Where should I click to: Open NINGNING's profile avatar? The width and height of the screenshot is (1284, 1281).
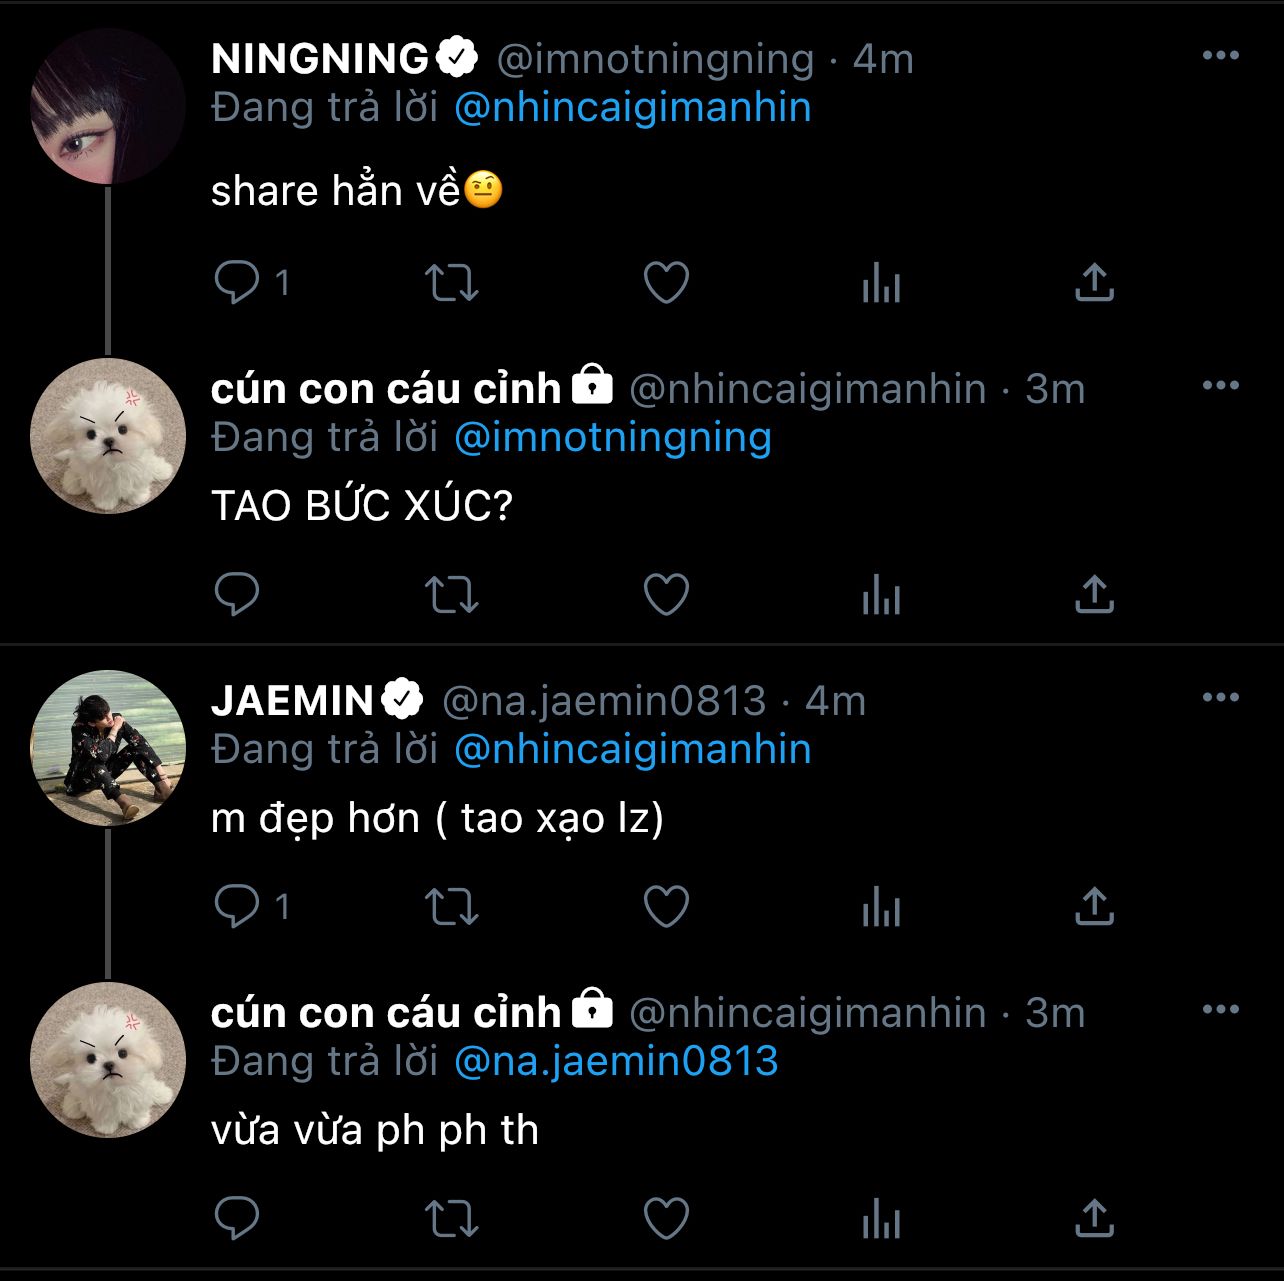pos(108,106)
